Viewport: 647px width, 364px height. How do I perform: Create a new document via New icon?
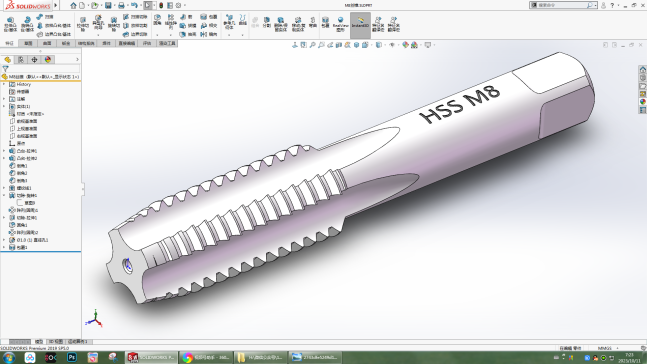[x=82, y=5]
